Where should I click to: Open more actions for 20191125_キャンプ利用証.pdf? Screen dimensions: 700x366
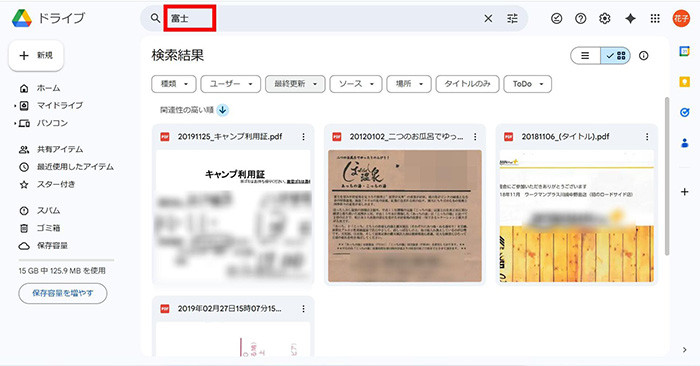304,137
